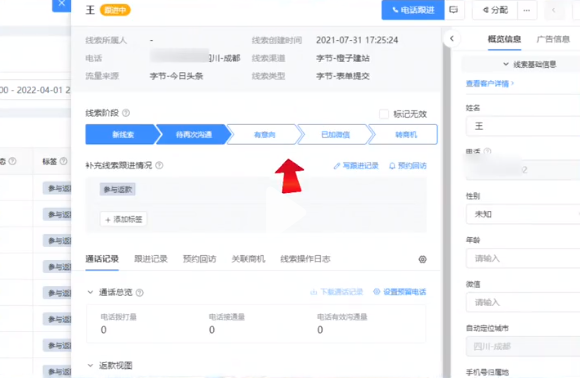The height and width of the screenshot is (378, 580).
Task: Open the 跟进记录 tab
Action: click(151, 259)
